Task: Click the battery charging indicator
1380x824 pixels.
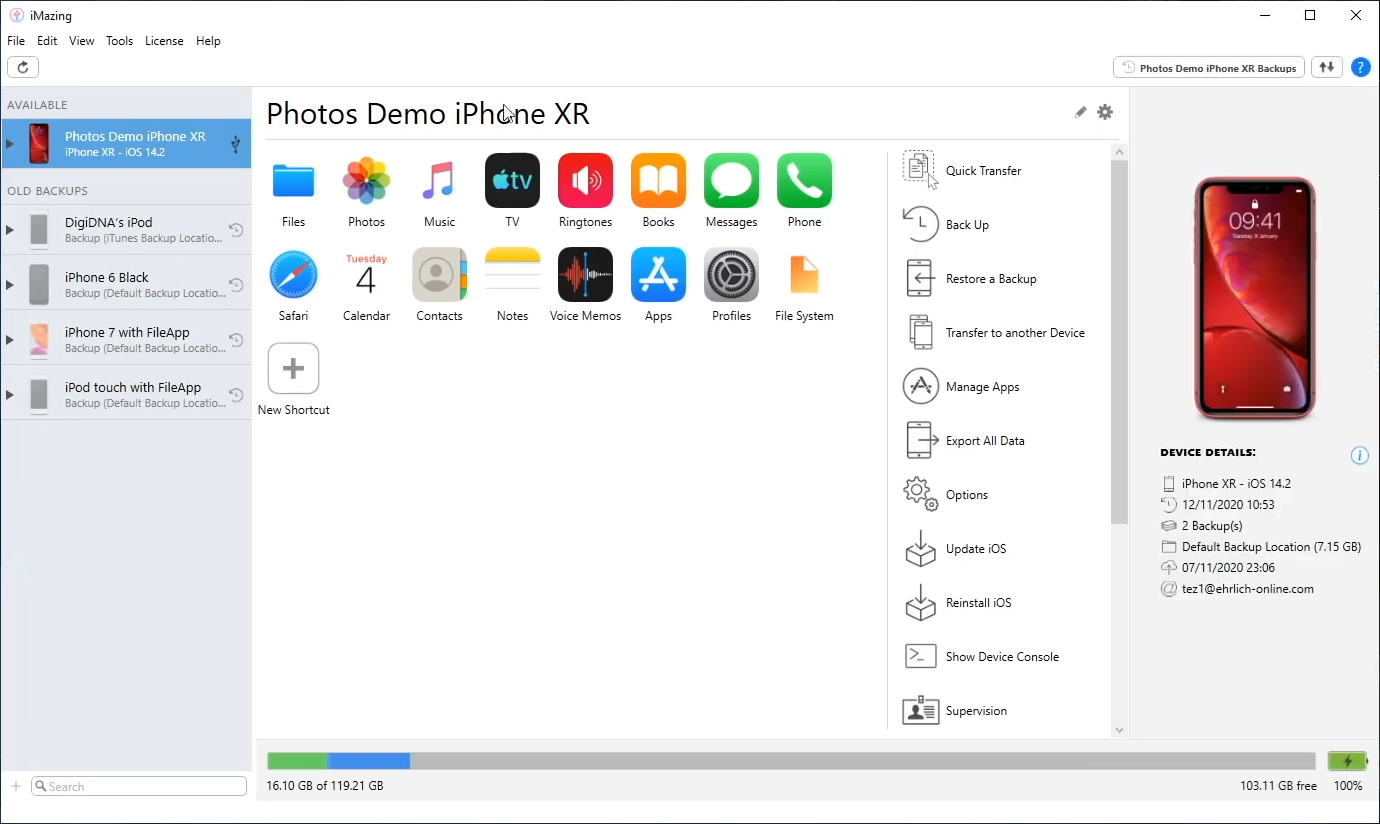Action: (1347, 761)
